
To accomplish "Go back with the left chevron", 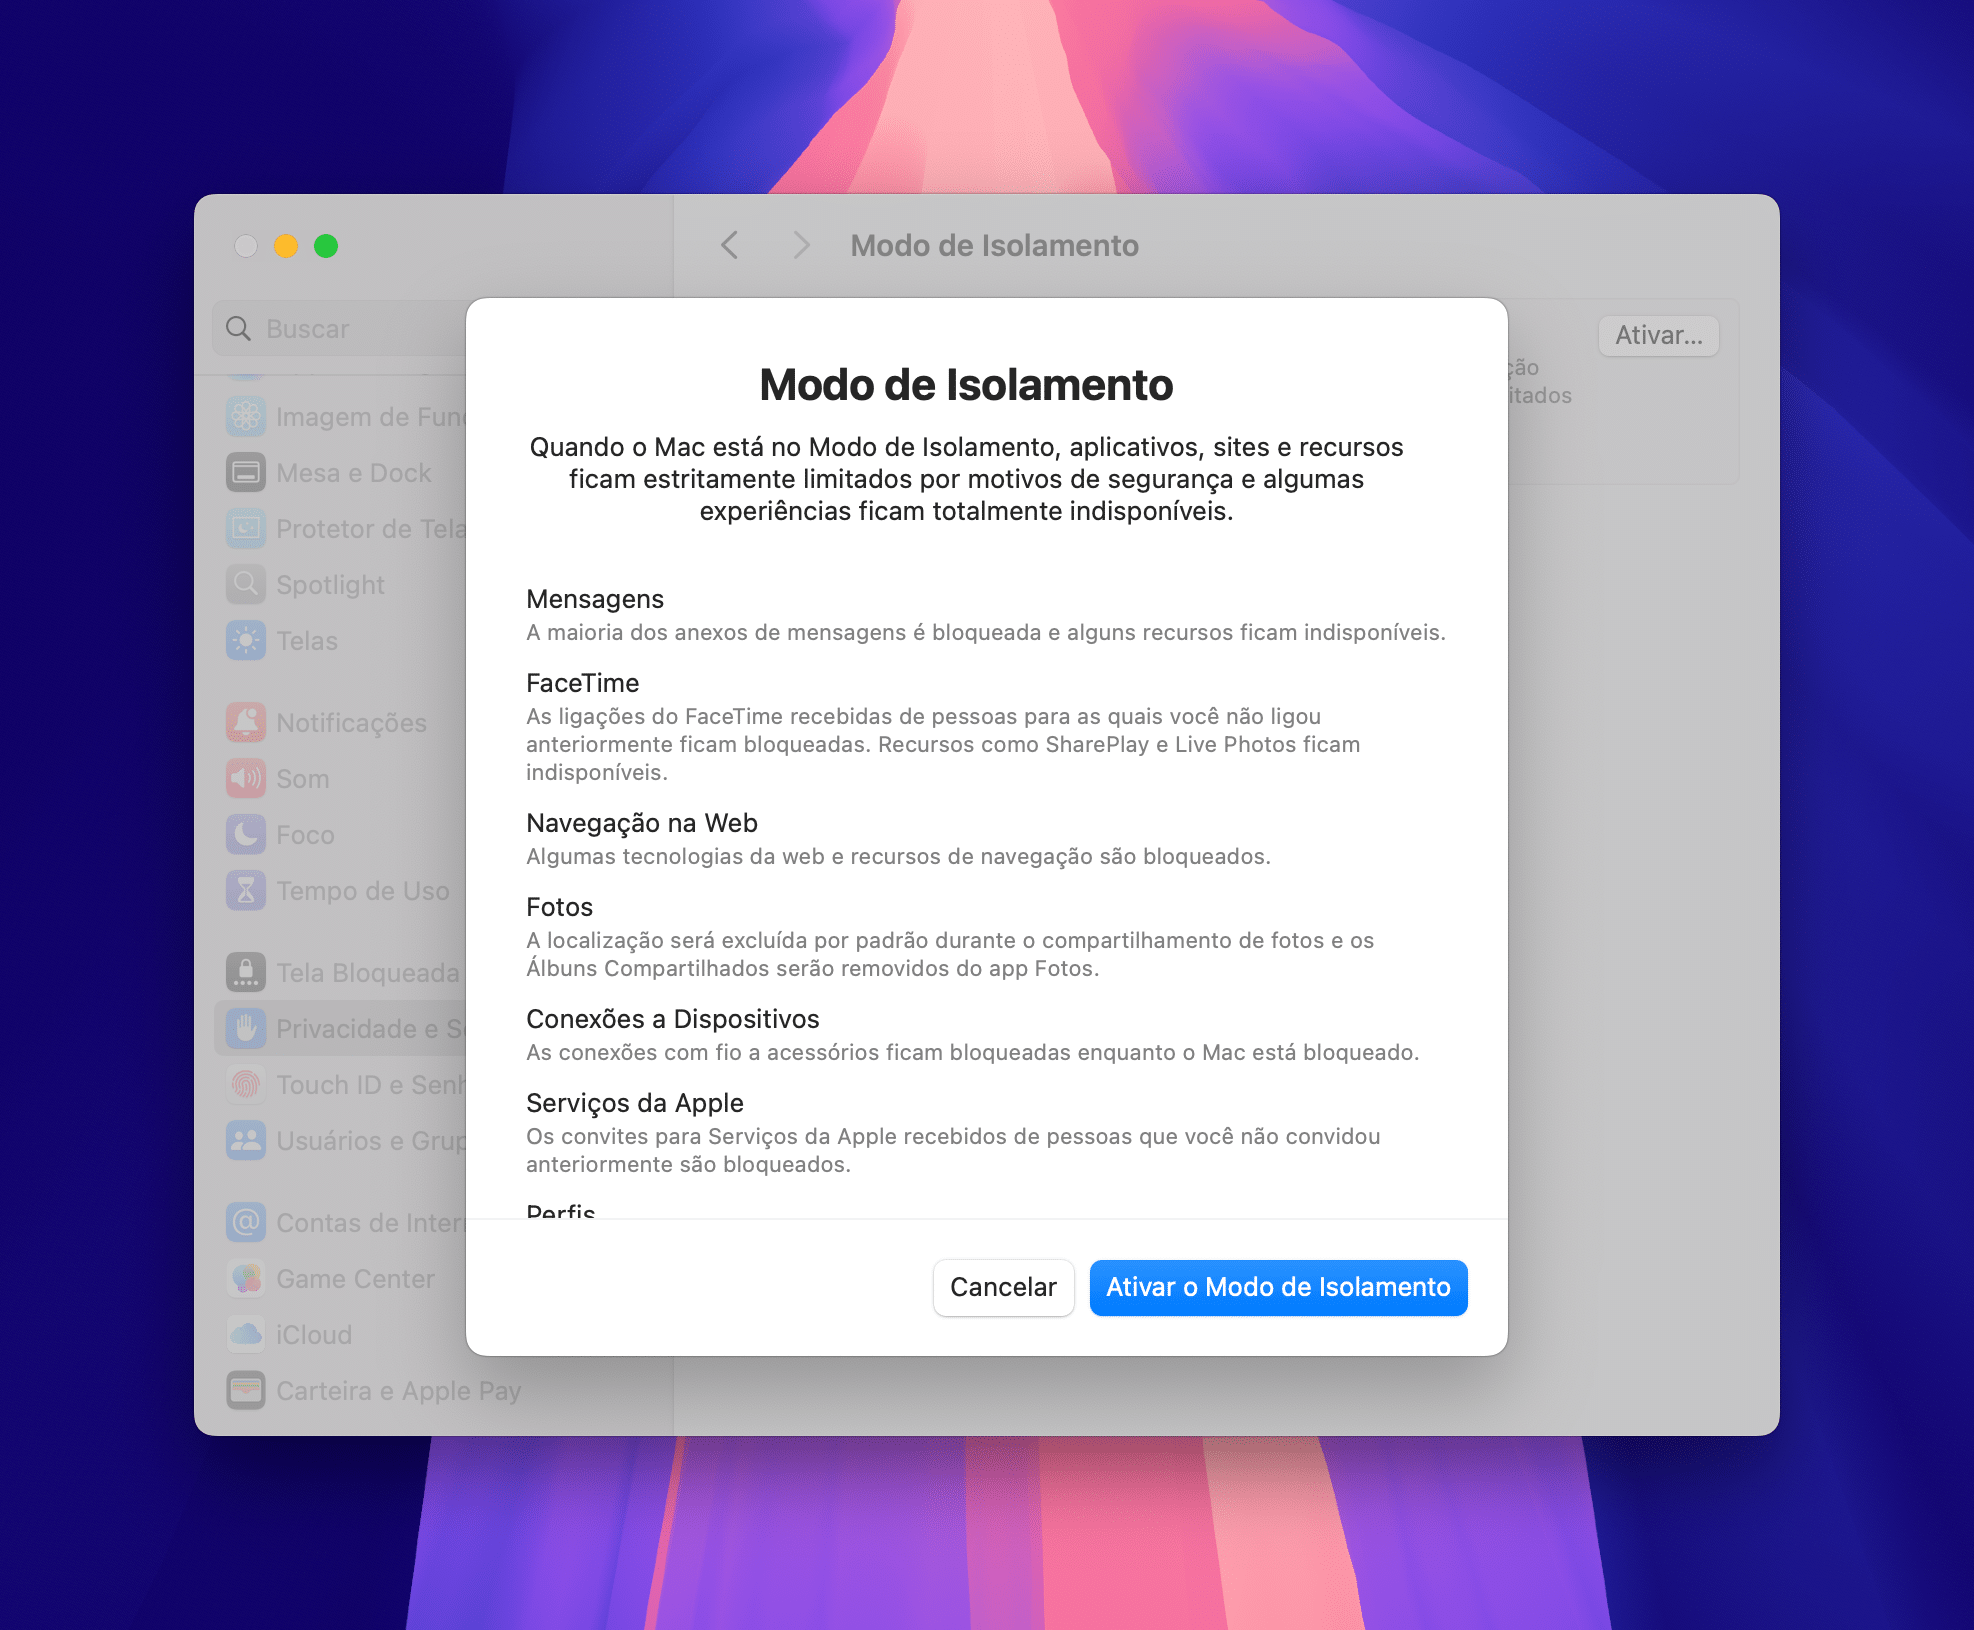I will click(730, 245).
